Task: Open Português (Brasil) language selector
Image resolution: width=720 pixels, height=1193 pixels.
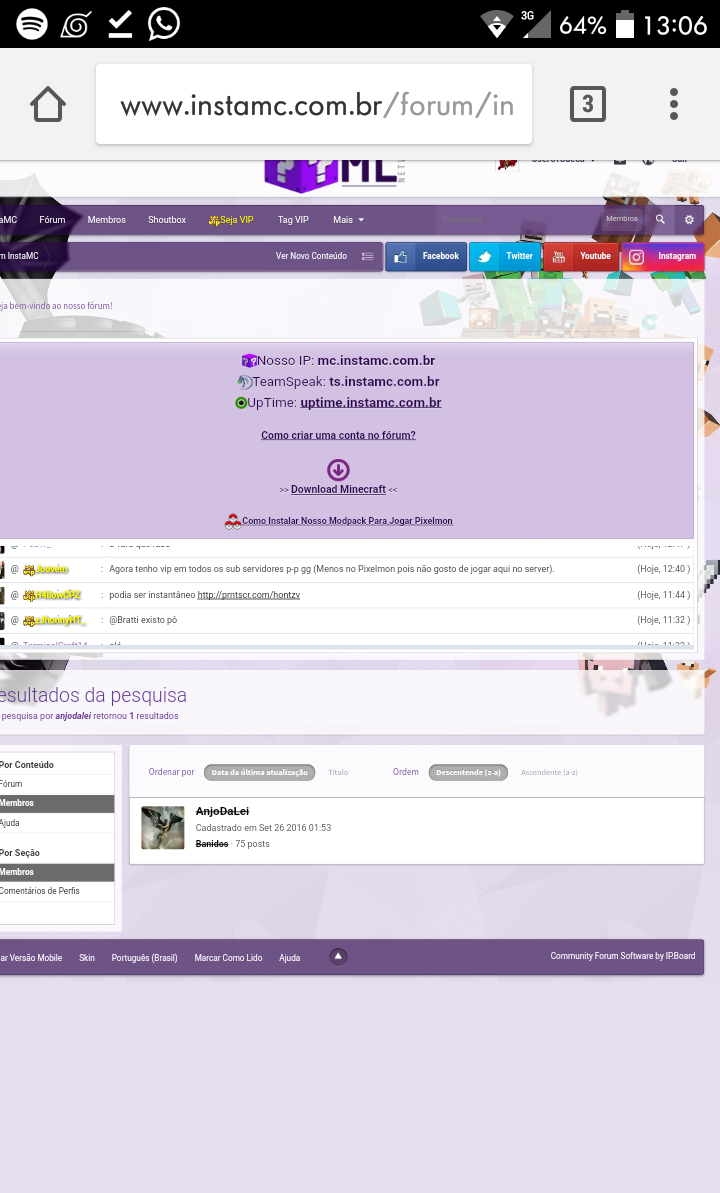Action: pyautogui.click(x=144, y=957)
